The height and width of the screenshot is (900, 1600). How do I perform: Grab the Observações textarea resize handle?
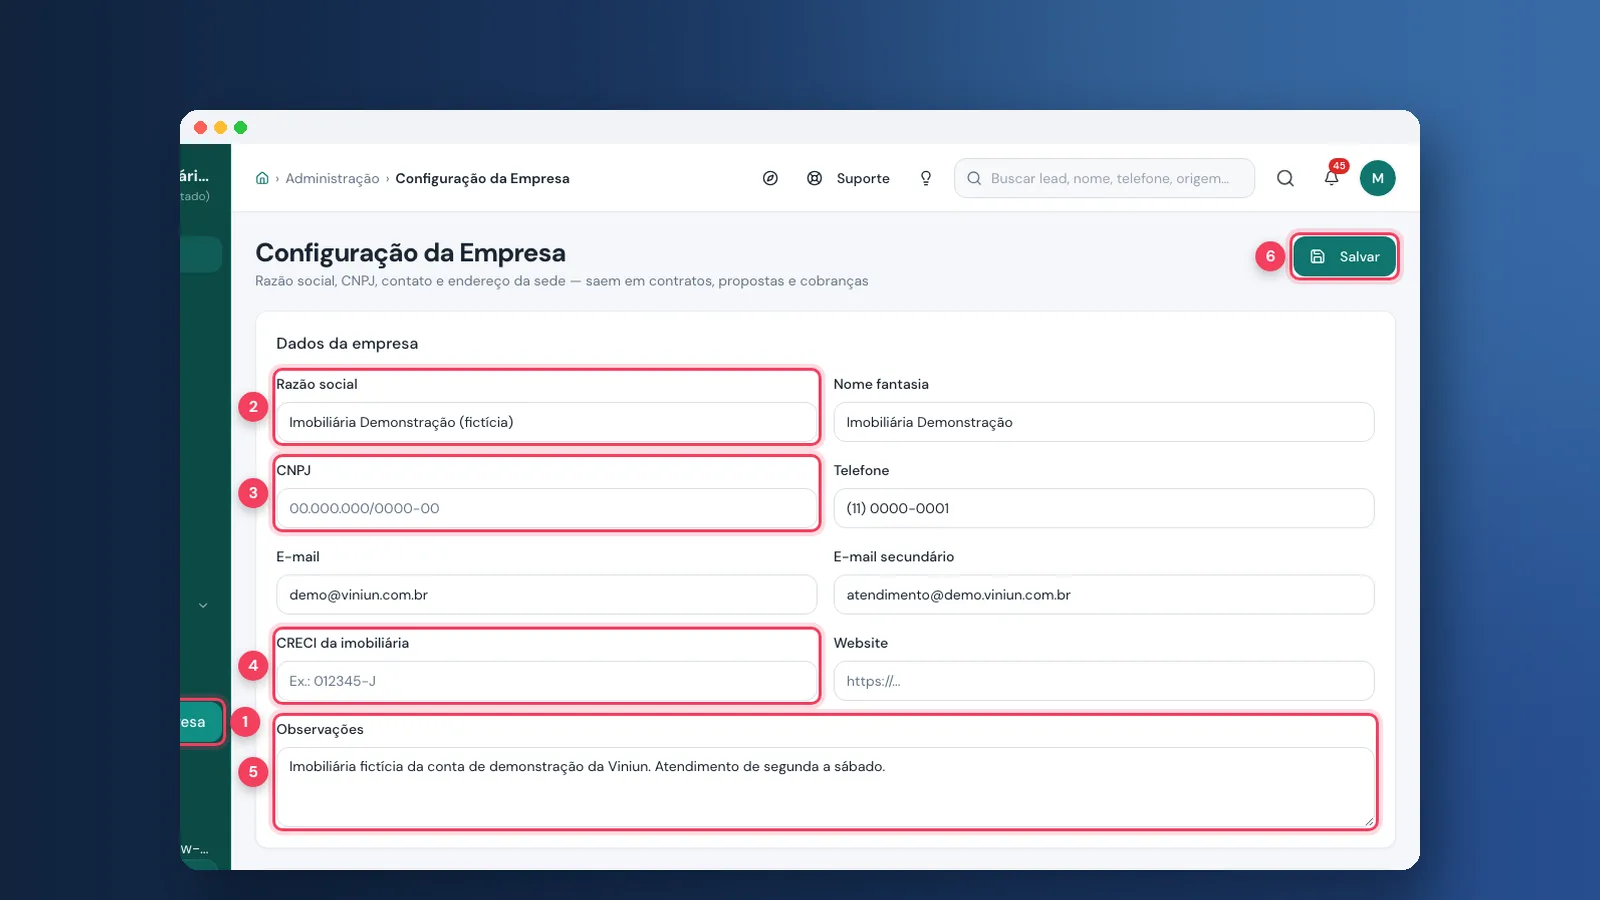tap(1368, 821)
